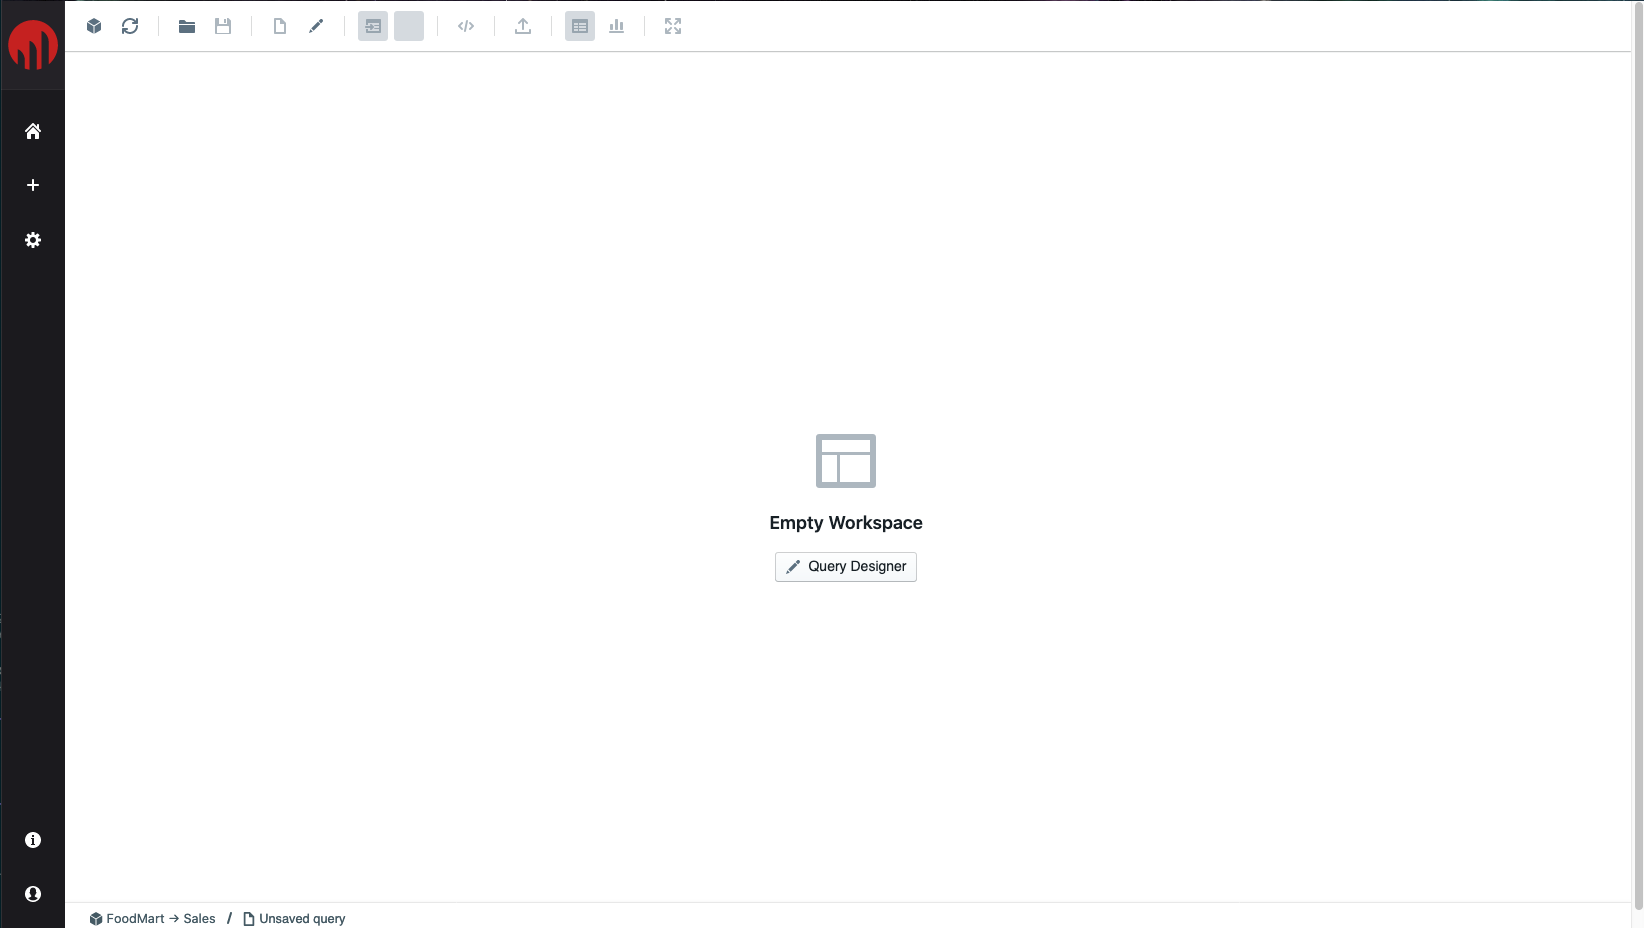The height and width of the screenshot is (928, 1644).
Task: Click the vertical scrollbar on right edge
Action: click(1638, 455)
